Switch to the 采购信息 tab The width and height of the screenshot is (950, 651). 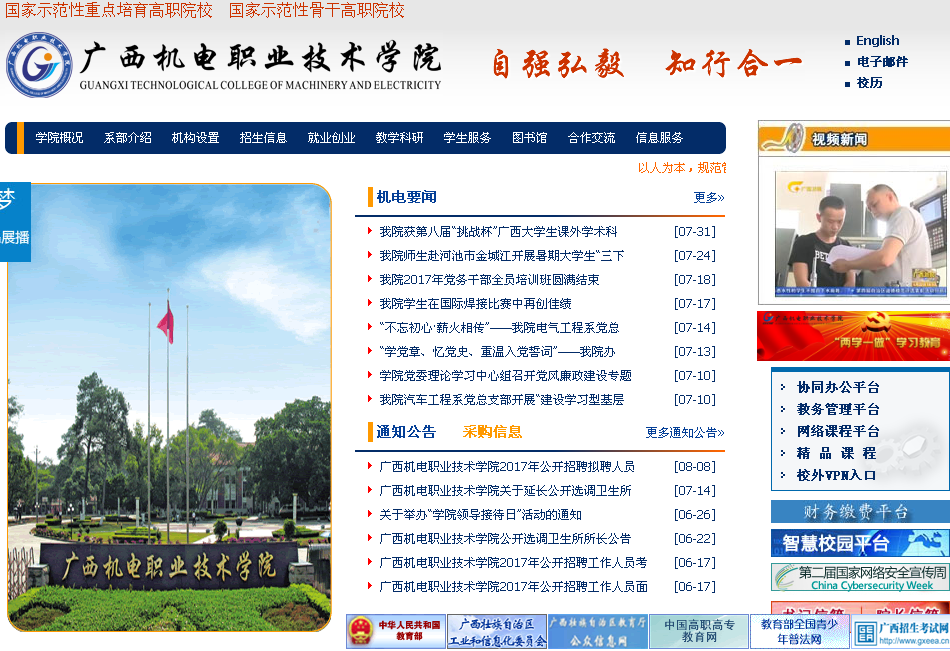coord(492,432)
